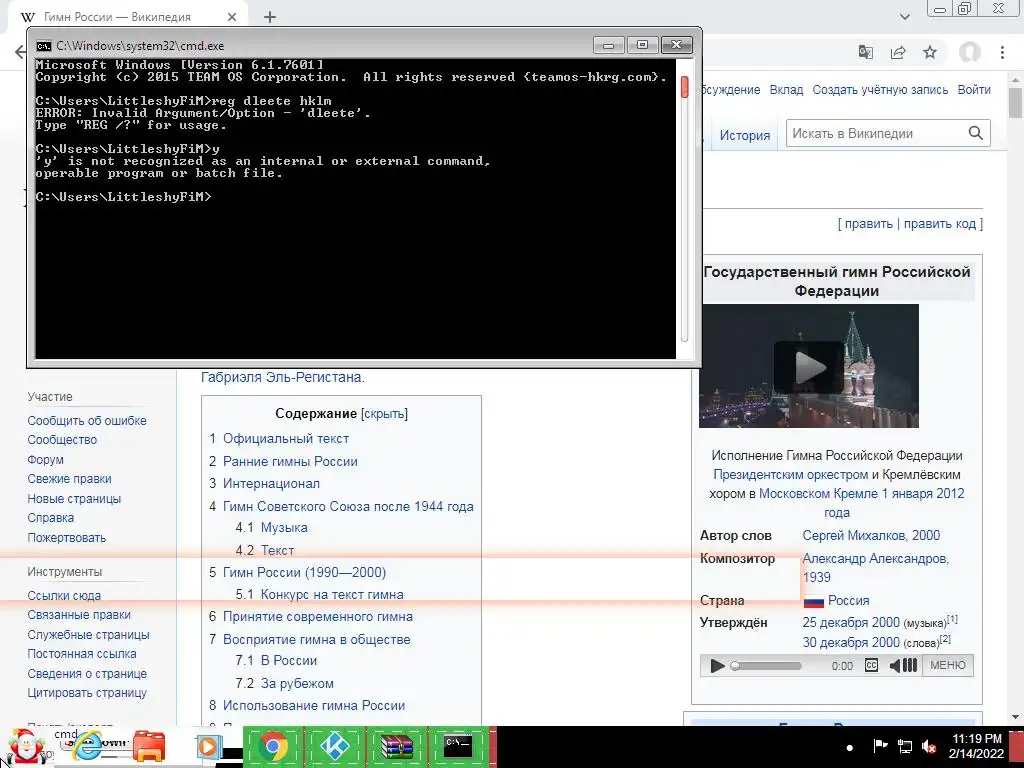Open the Вклад link
Screen dimensions: 1024x768
(786, 89)
